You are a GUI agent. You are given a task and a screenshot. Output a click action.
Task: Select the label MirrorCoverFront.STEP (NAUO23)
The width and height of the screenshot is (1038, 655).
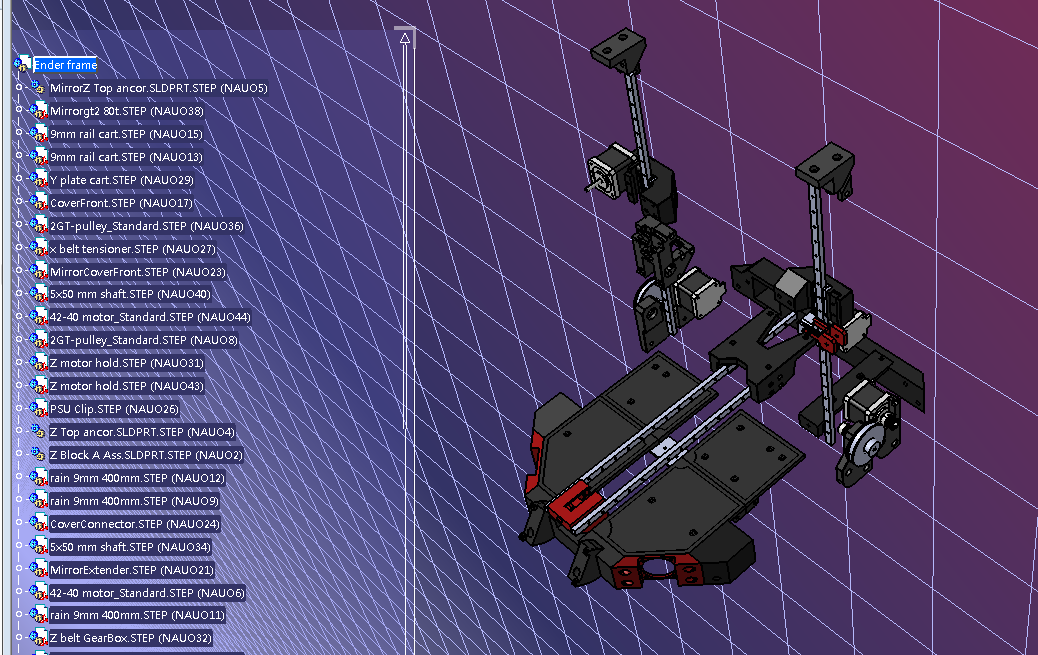coord(138,272)
